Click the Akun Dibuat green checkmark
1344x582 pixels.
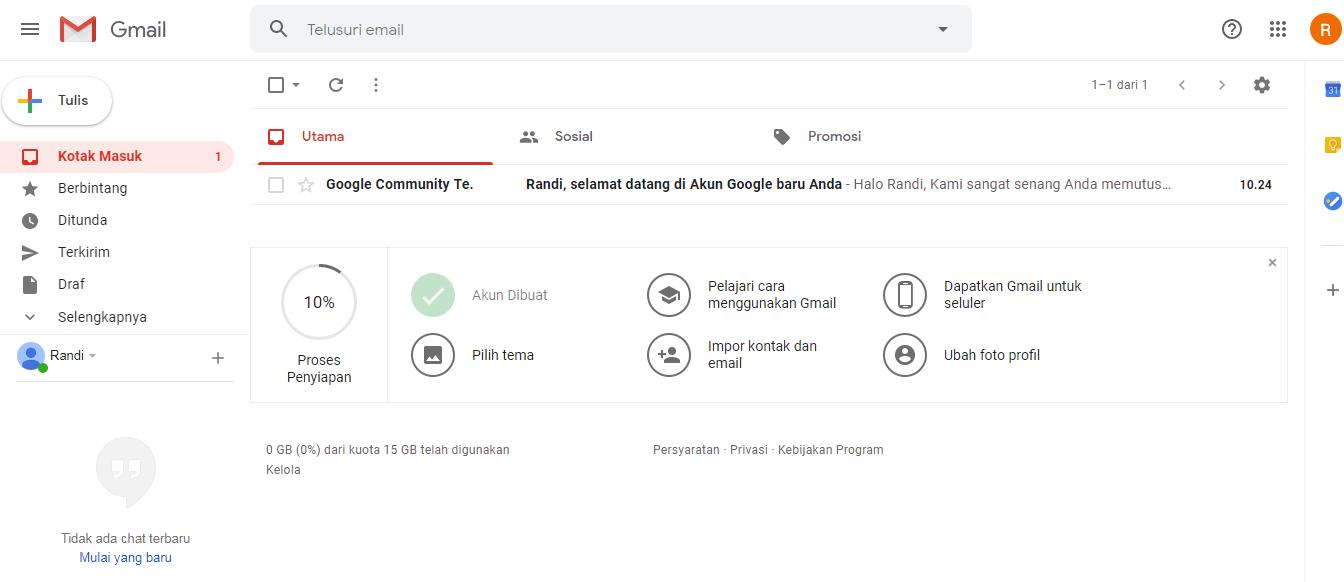(433, 295)
